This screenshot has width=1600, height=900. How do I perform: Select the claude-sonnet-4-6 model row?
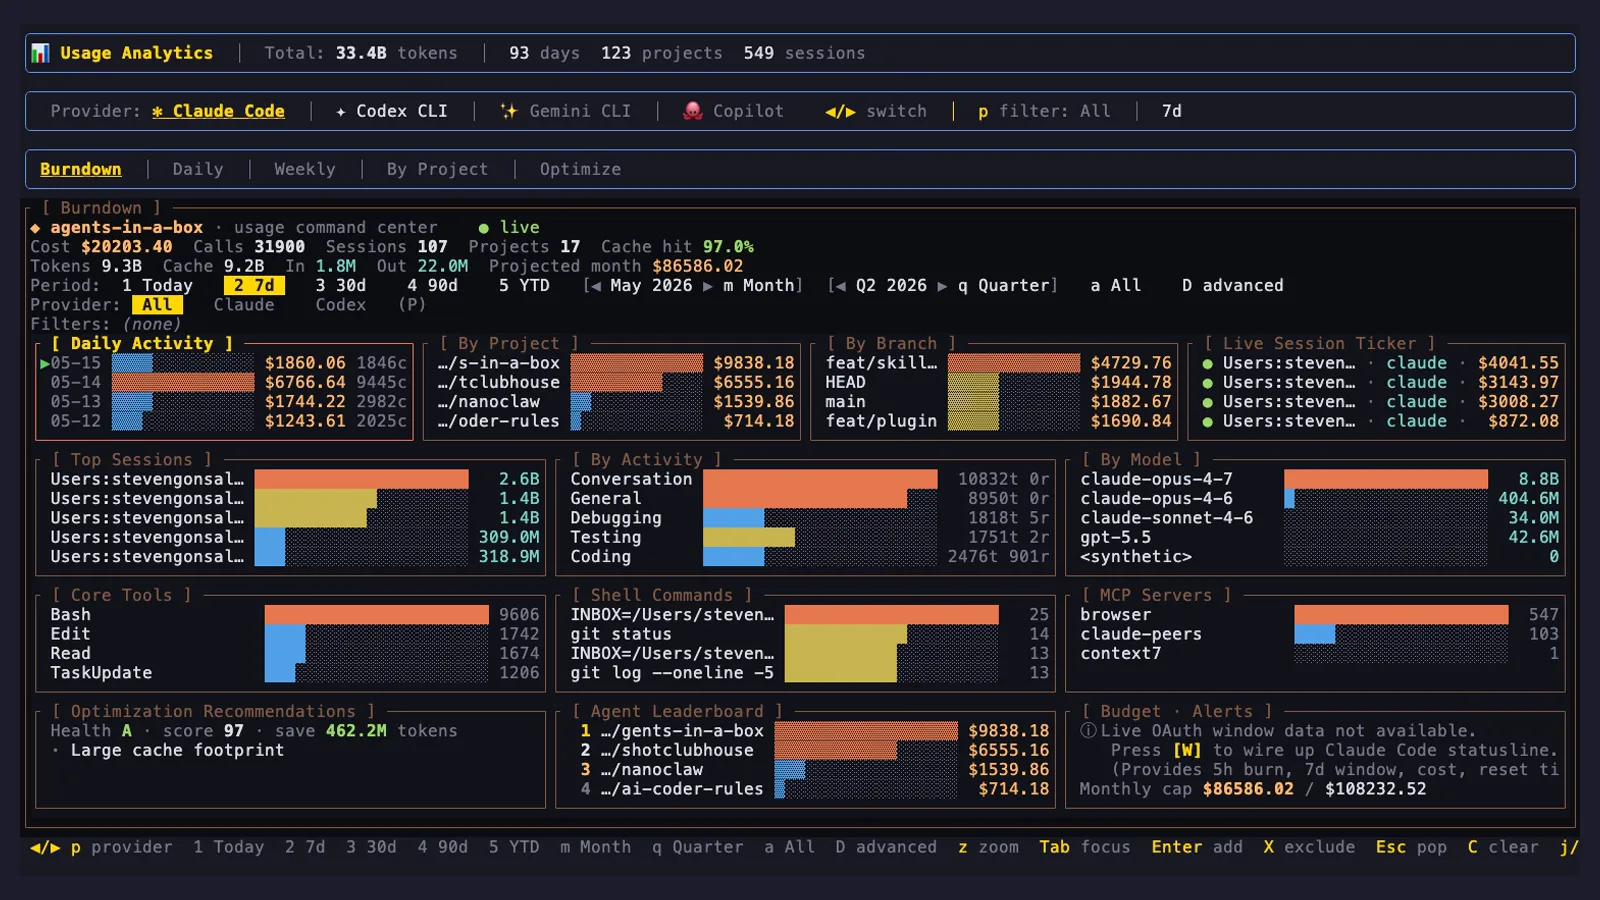point(1319,518)
